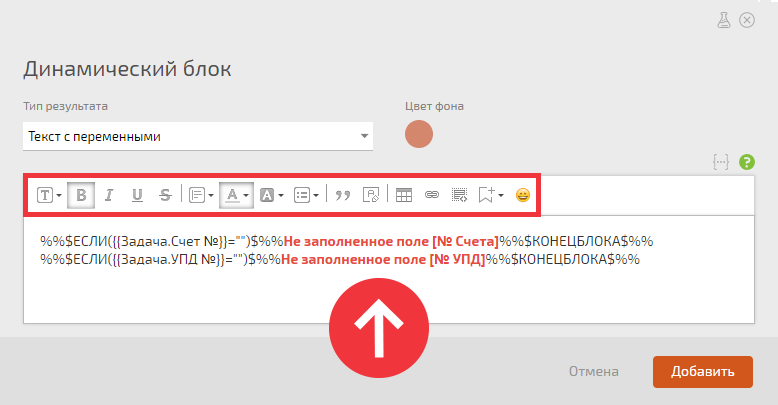This screenshot has width=778, height=405.
Task: Open the text style dropdown (T icon)
Action: [49, 195]
